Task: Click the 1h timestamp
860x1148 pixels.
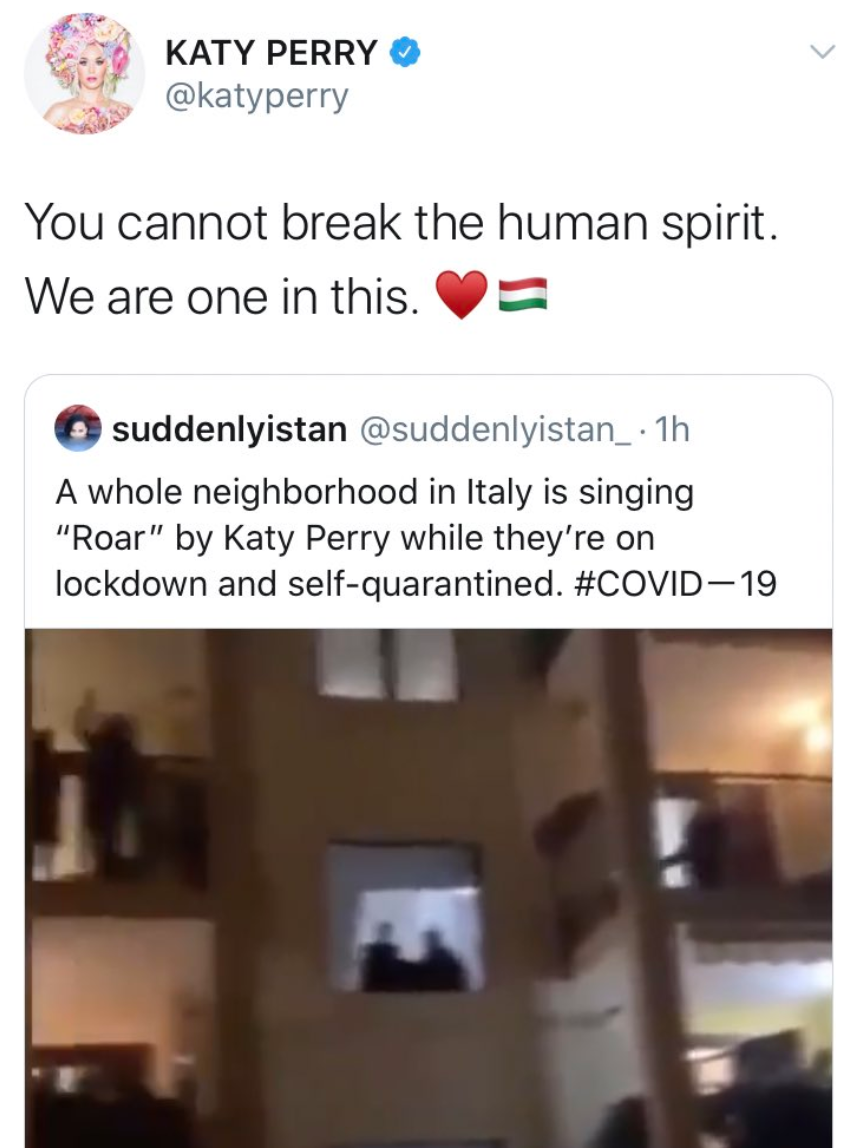Action: [672, 430]
